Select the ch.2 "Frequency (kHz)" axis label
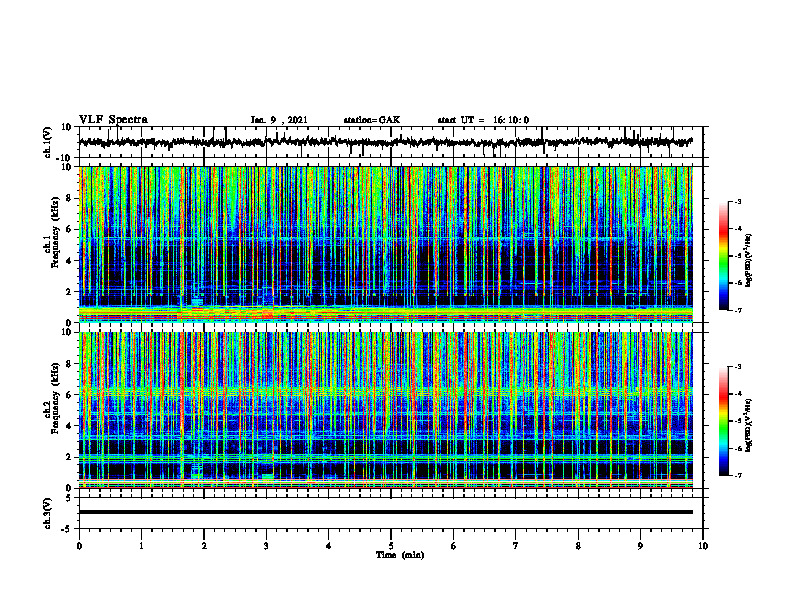This screenshot has width=792, height=612. (x=55, y=398)
